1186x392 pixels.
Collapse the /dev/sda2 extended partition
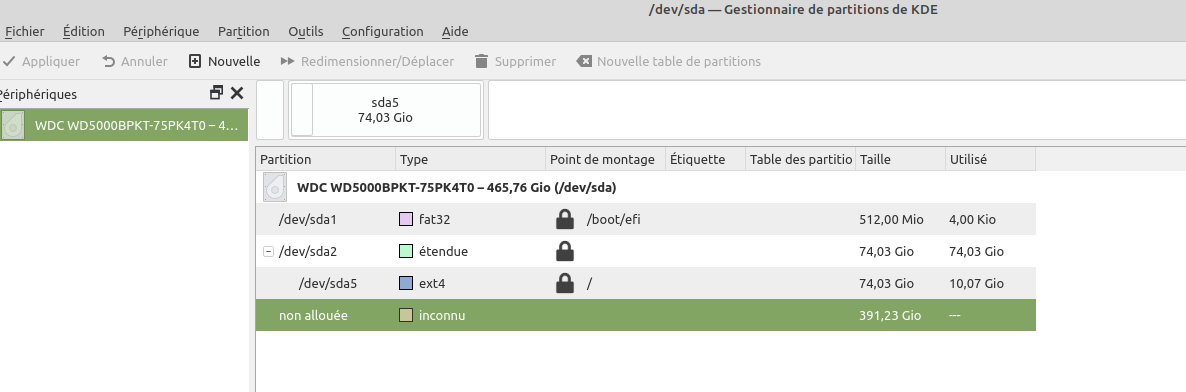268,251
